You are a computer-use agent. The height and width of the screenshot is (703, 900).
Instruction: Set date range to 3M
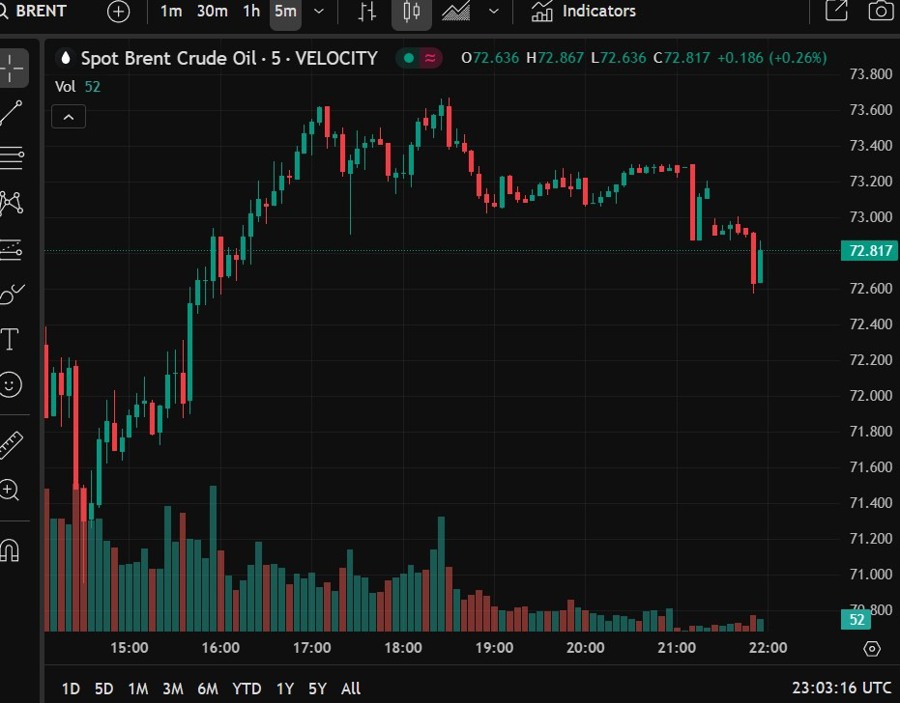(x=173, y=689)
